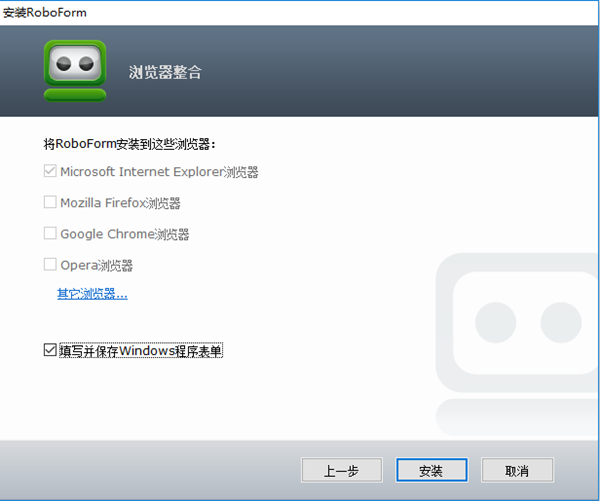Image resolution: width=600 pixels, height=501 pixels.
Task: Click the left eye of the RoboForm logo
Action: pos(63,62)
